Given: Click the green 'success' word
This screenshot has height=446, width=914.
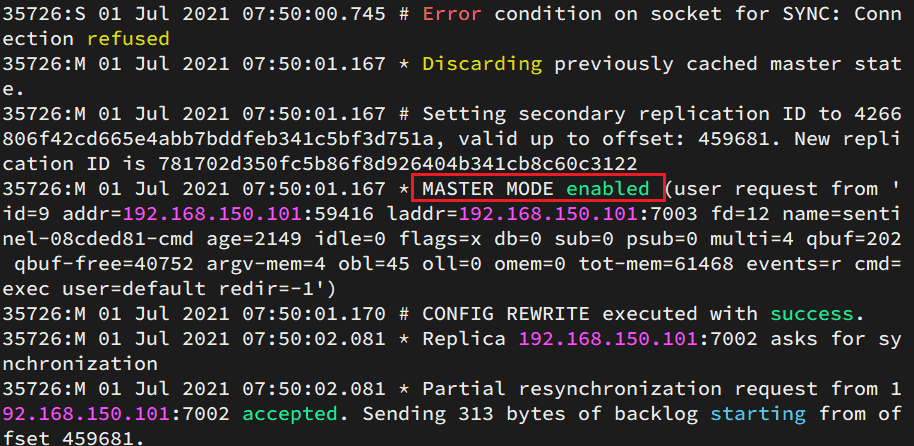Looking at the screenshot, I should (x=811, y=314).
